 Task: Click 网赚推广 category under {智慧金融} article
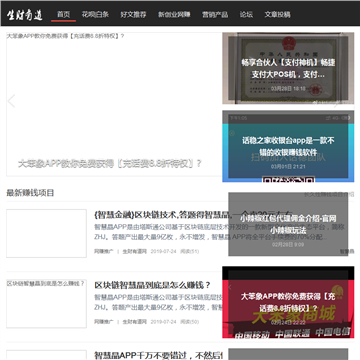104,251
